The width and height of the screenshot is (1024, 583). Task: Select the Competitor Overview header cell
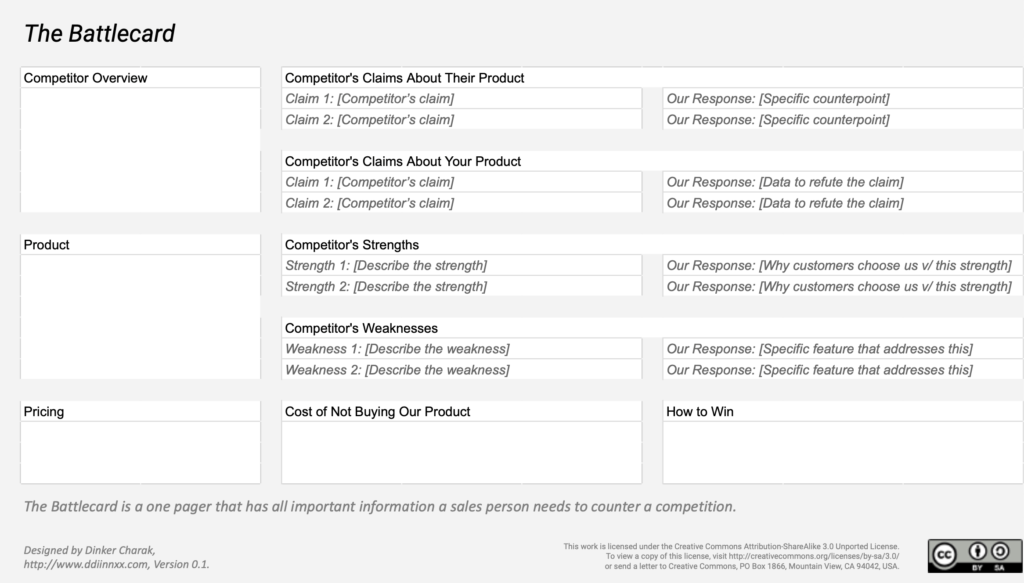140,78
